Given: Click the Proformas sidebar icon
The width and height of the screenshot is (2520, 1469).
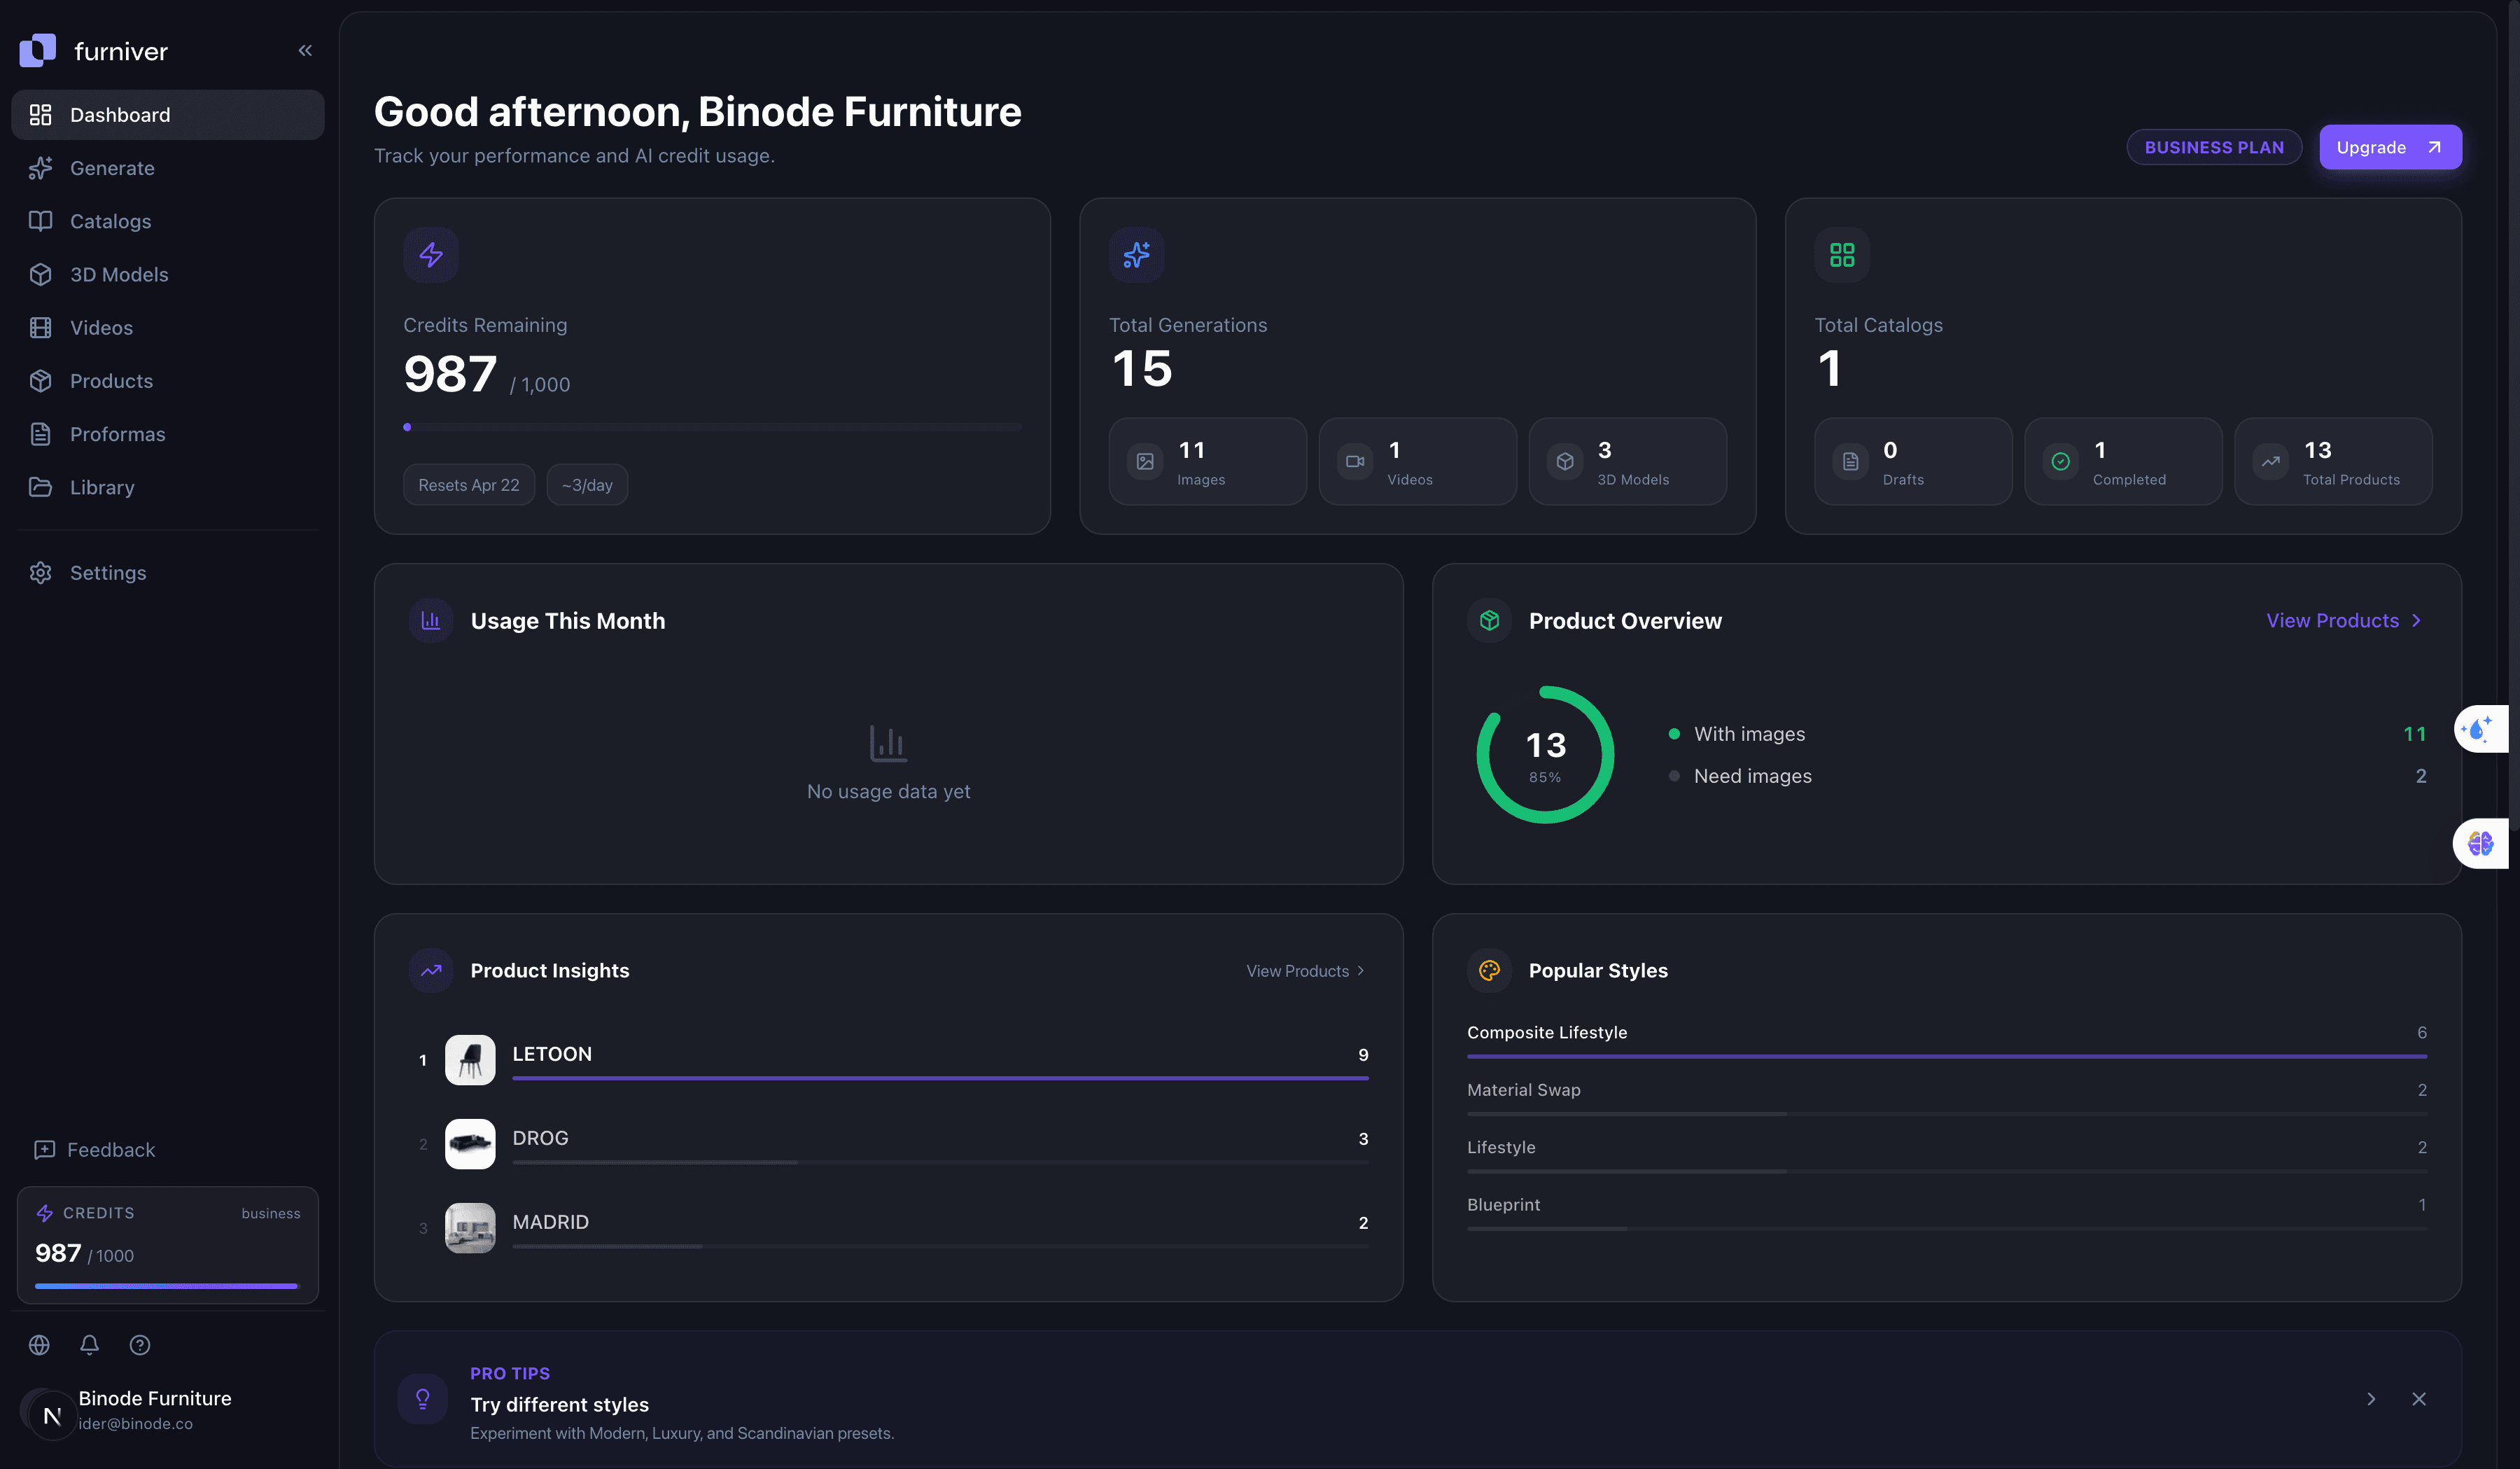Looking at the screenshot, I should tap(40, 434).
